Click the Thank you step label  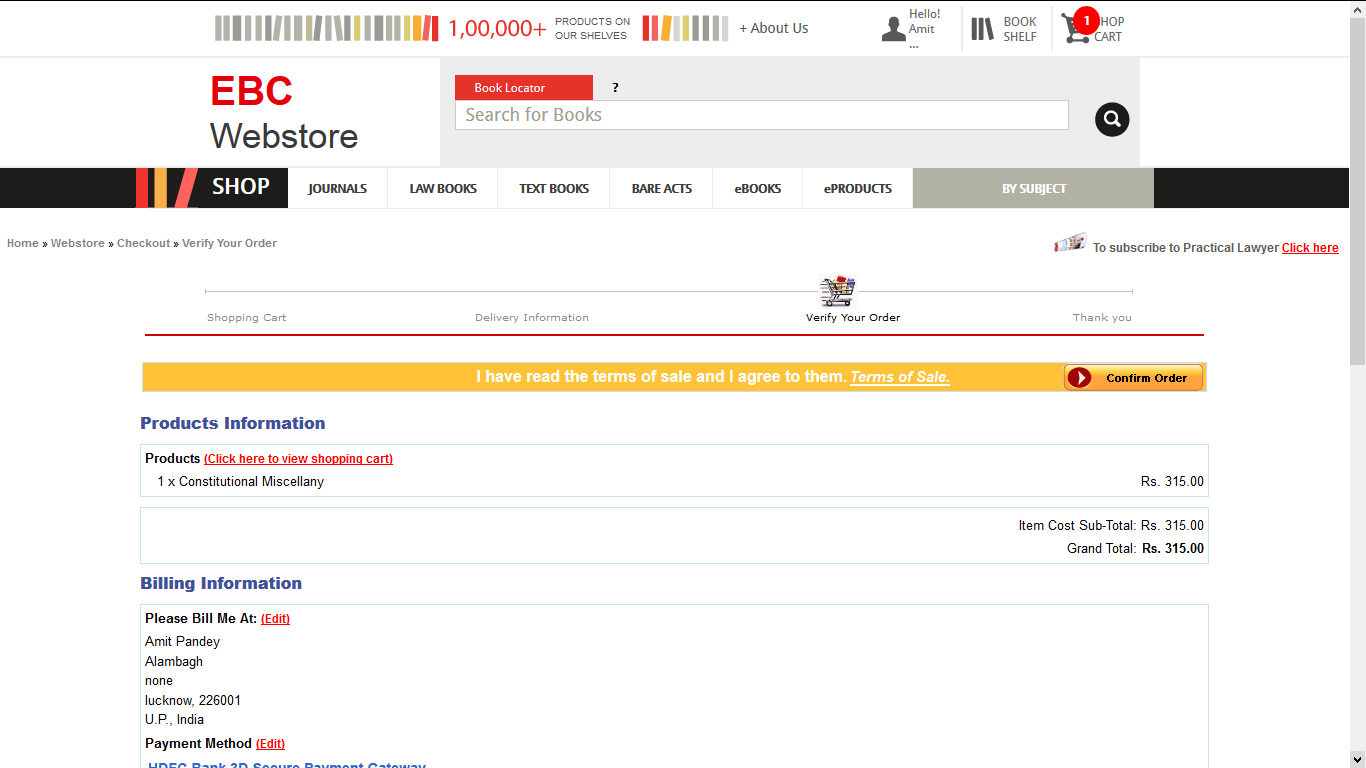(x=1102, y=317)
